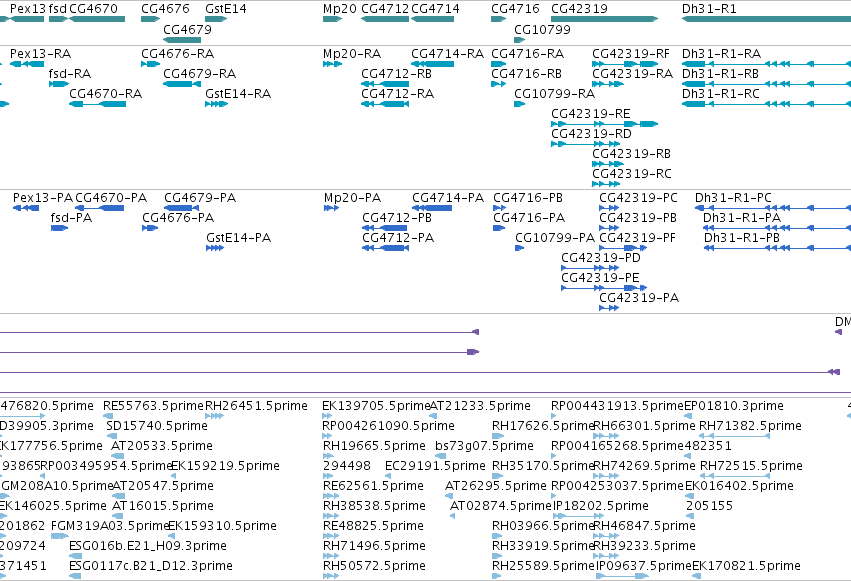Select EST IP18202.5prime
The height and width of the screenshot is (581, 851).
tap(601, 507)
